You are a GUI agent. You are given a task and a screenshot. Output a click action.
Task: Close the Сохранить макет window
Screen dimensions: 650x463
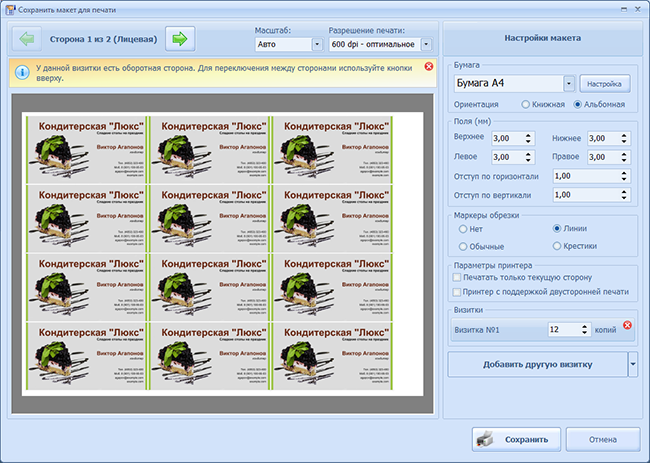638,10
